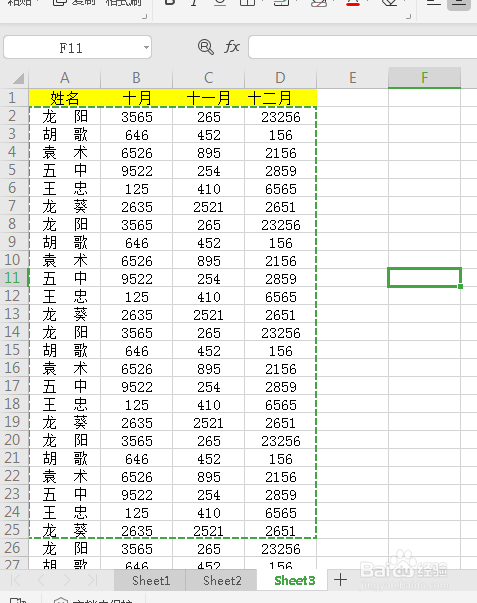Select row 1 header
Image resolution: width=477 pixels, height=603 pixels.
pyautogui.click(x=12, y=98)
